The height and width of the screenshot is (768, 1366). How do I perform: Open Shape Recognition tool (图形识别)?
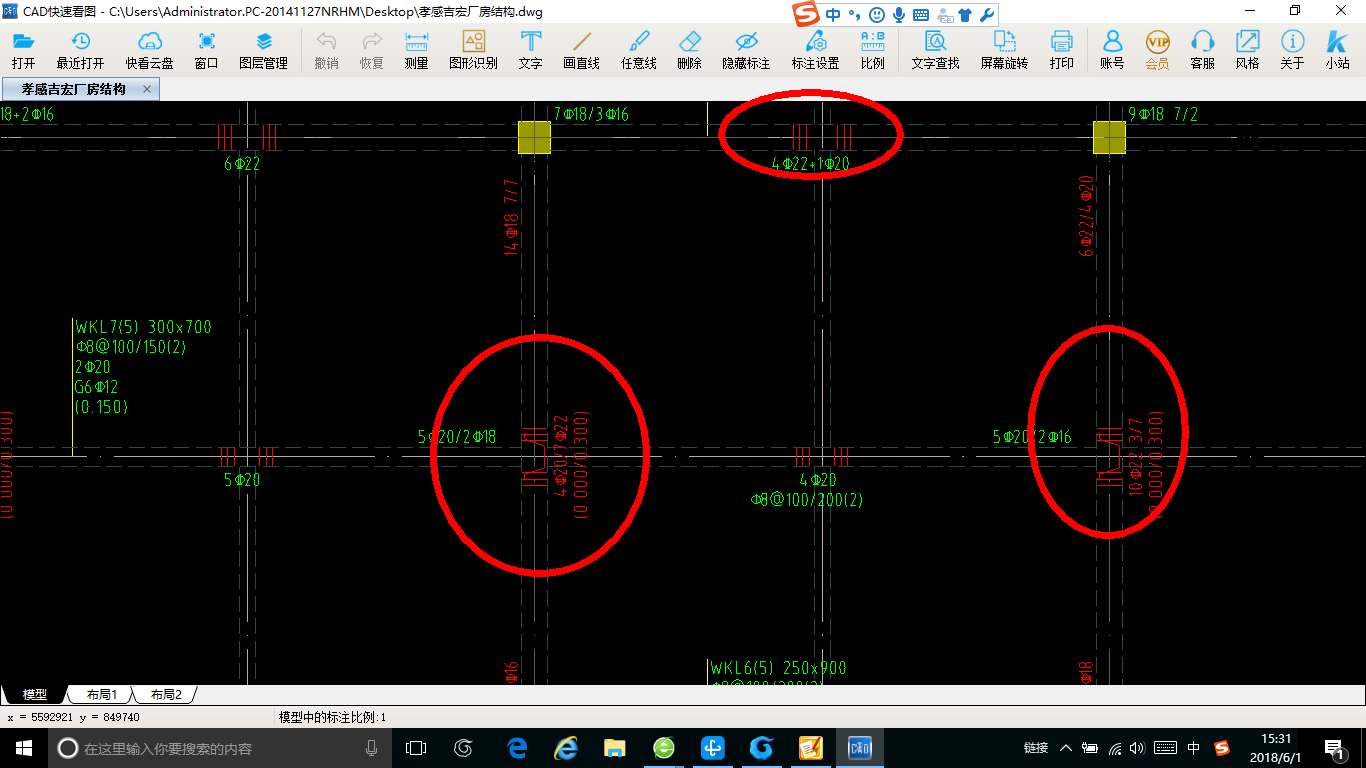(x=473, y=50)
